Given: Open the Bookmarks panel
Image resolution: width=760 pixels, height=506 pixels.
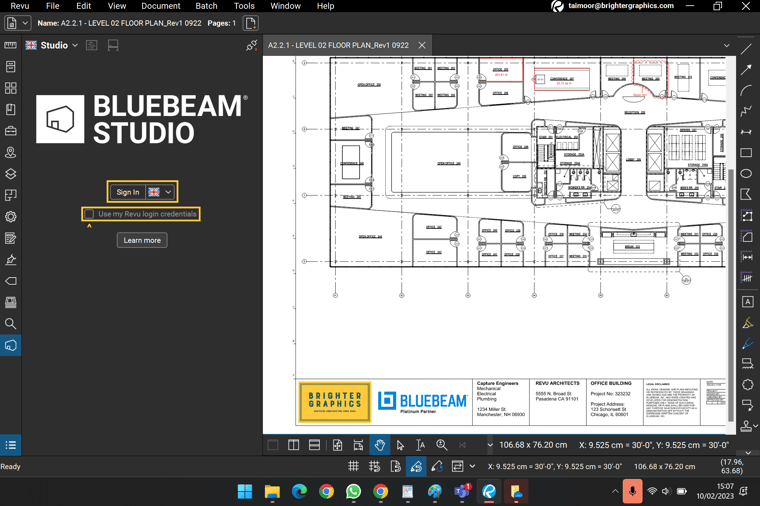Looking at the screenshot, I should [x=10, y=110].
